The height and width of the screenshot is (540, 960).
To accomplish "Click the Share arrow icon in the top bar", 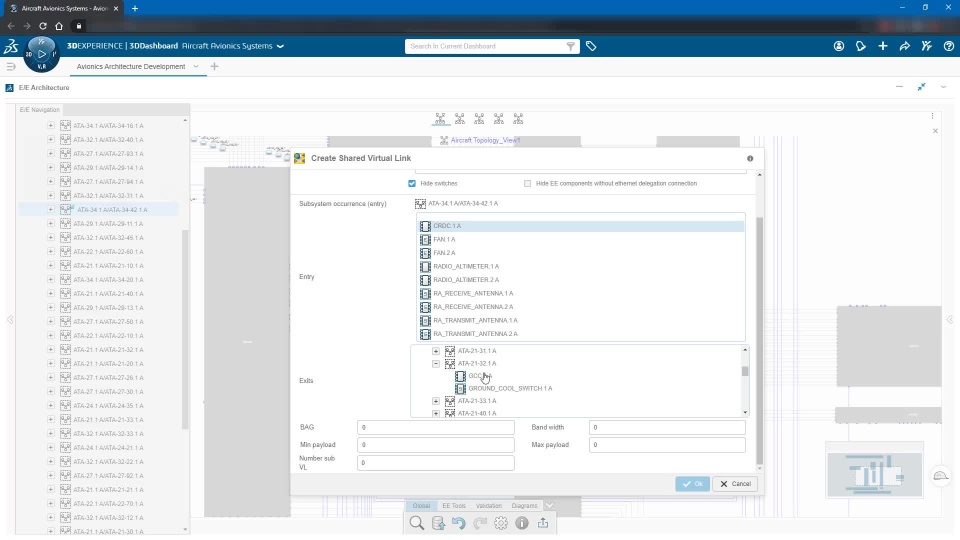I will 904,46.
